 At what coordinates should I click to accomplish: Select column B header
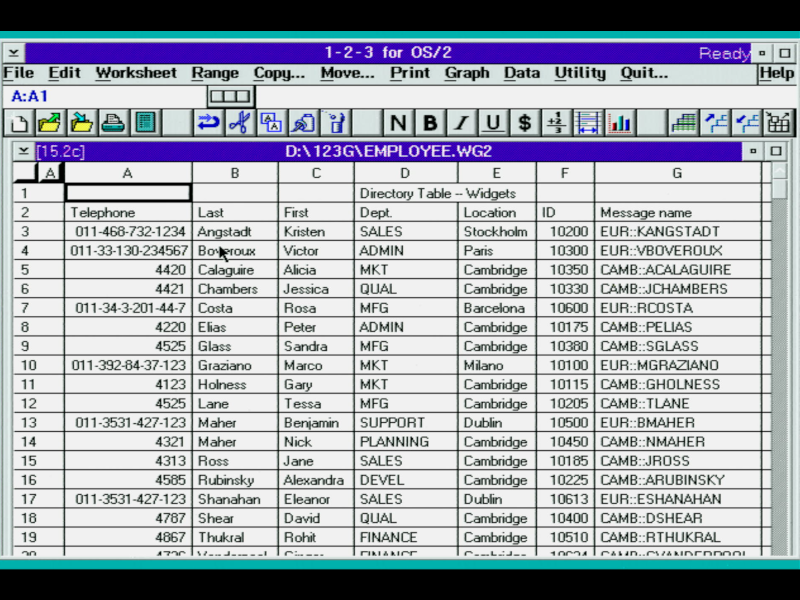235,173
